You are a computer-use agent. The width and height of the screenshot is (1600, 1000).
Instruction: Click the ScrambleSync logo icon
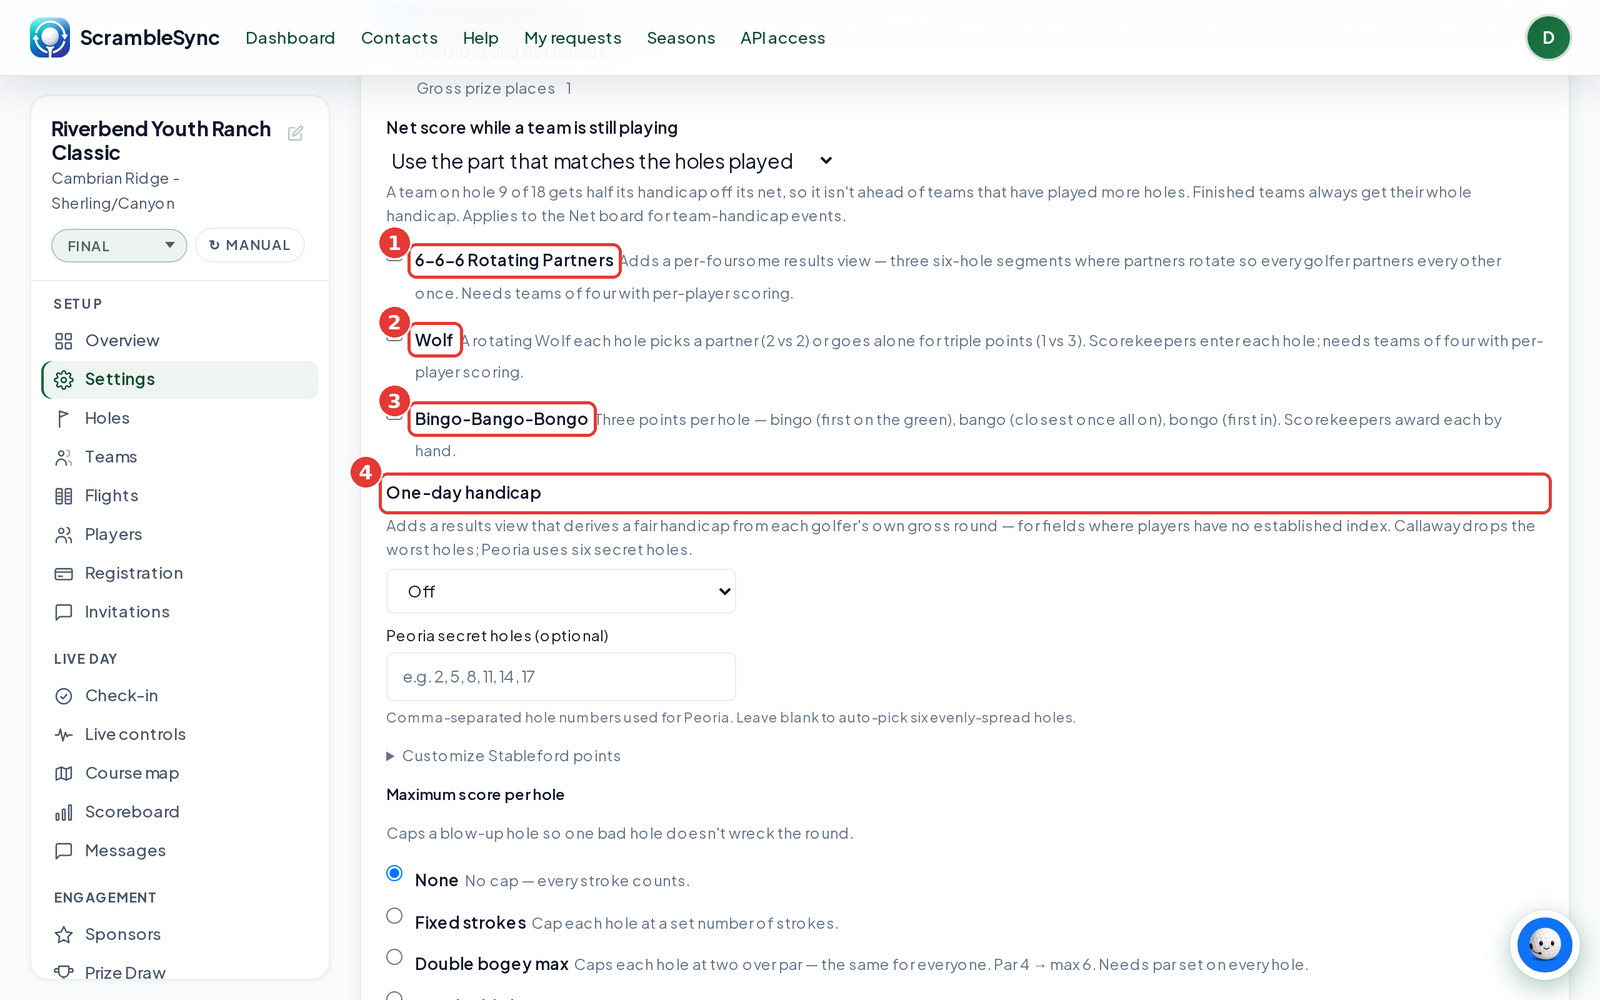50,38
